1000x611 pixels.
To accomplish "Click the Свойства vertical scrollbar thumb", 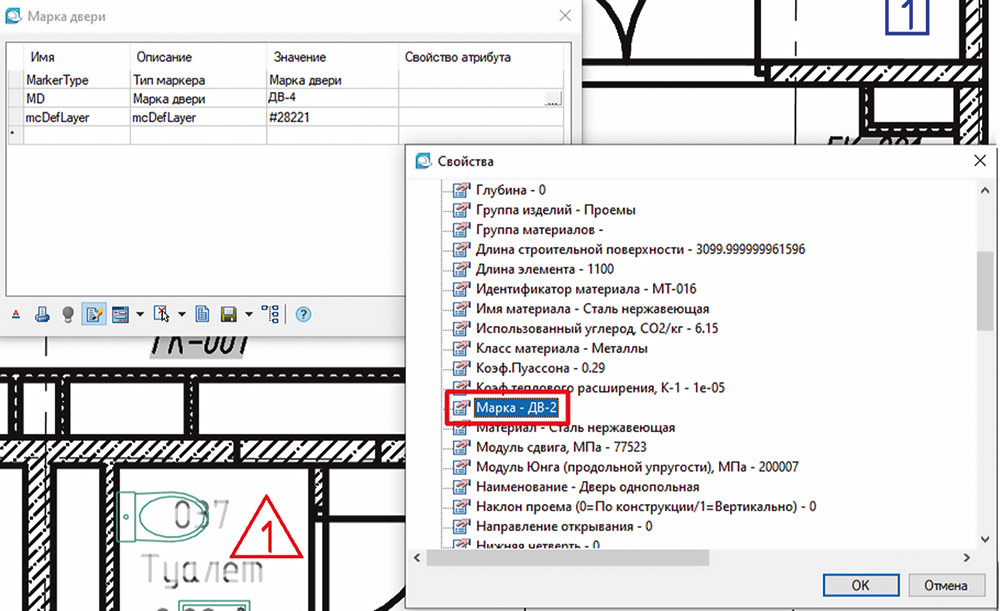I will [x=985, y=291].
